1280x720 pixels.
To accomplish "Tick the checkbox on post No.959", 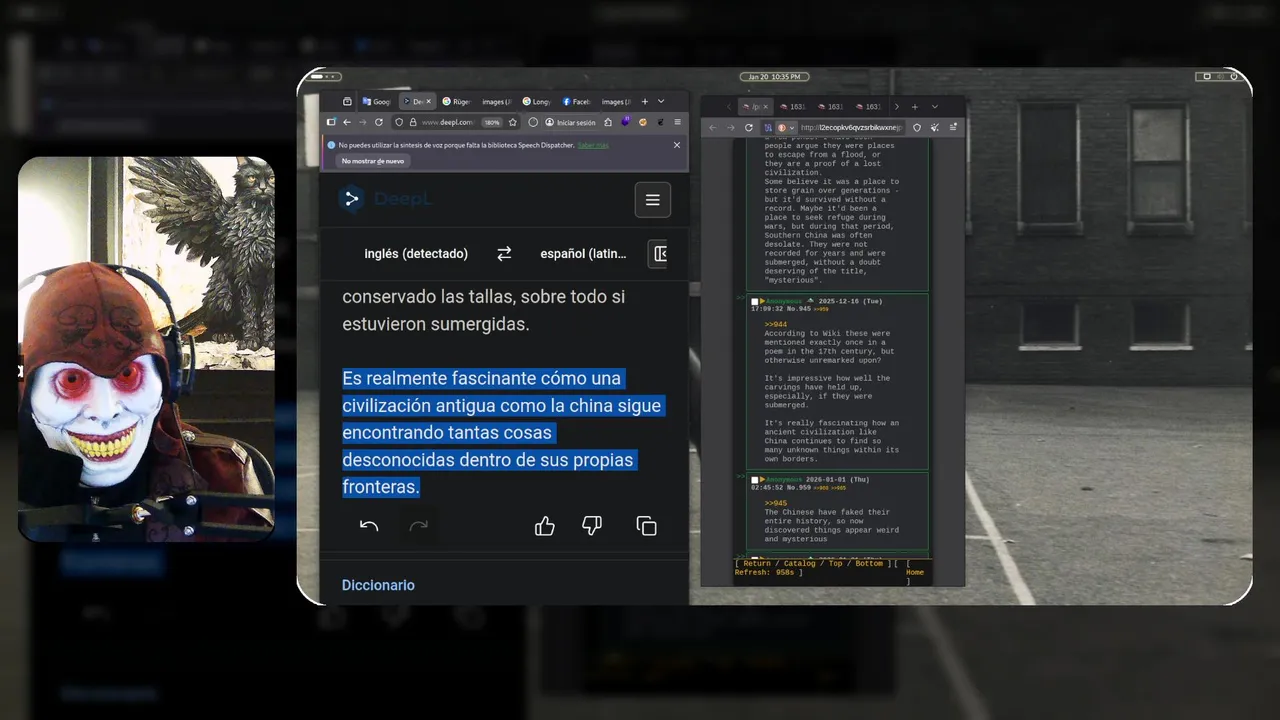I will point(755,480).
